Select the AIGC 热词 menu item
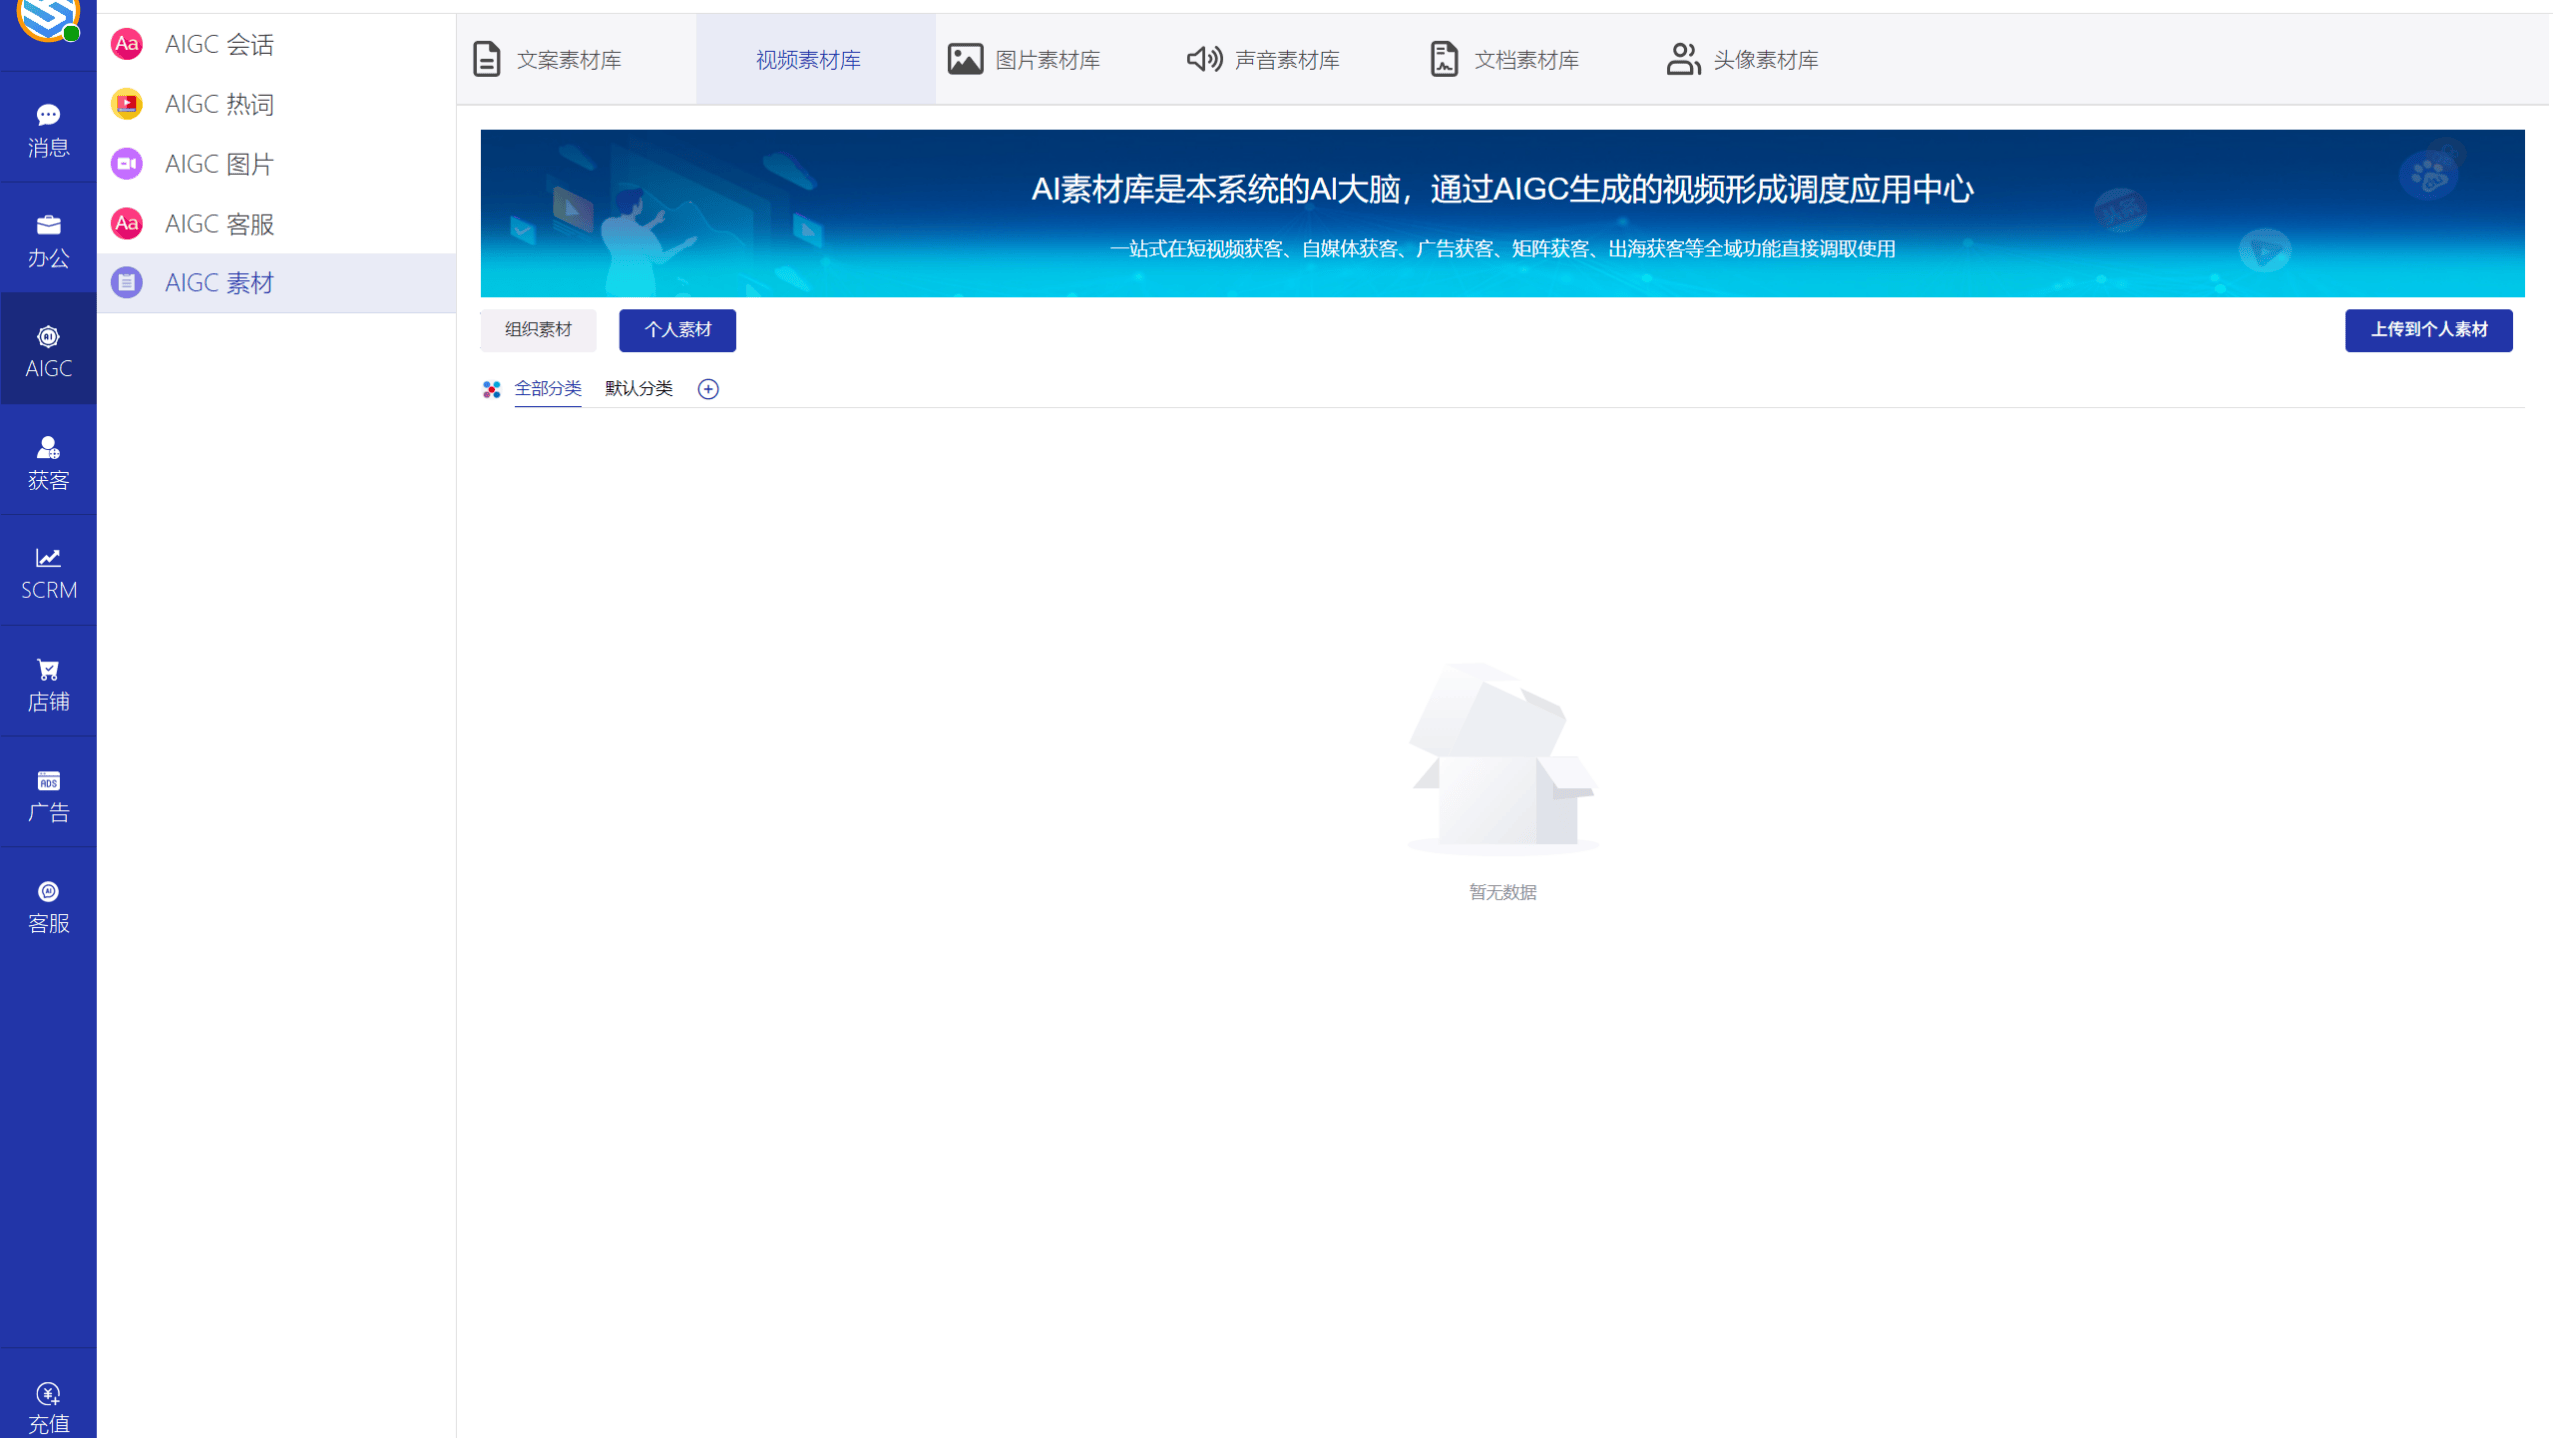 220,104
